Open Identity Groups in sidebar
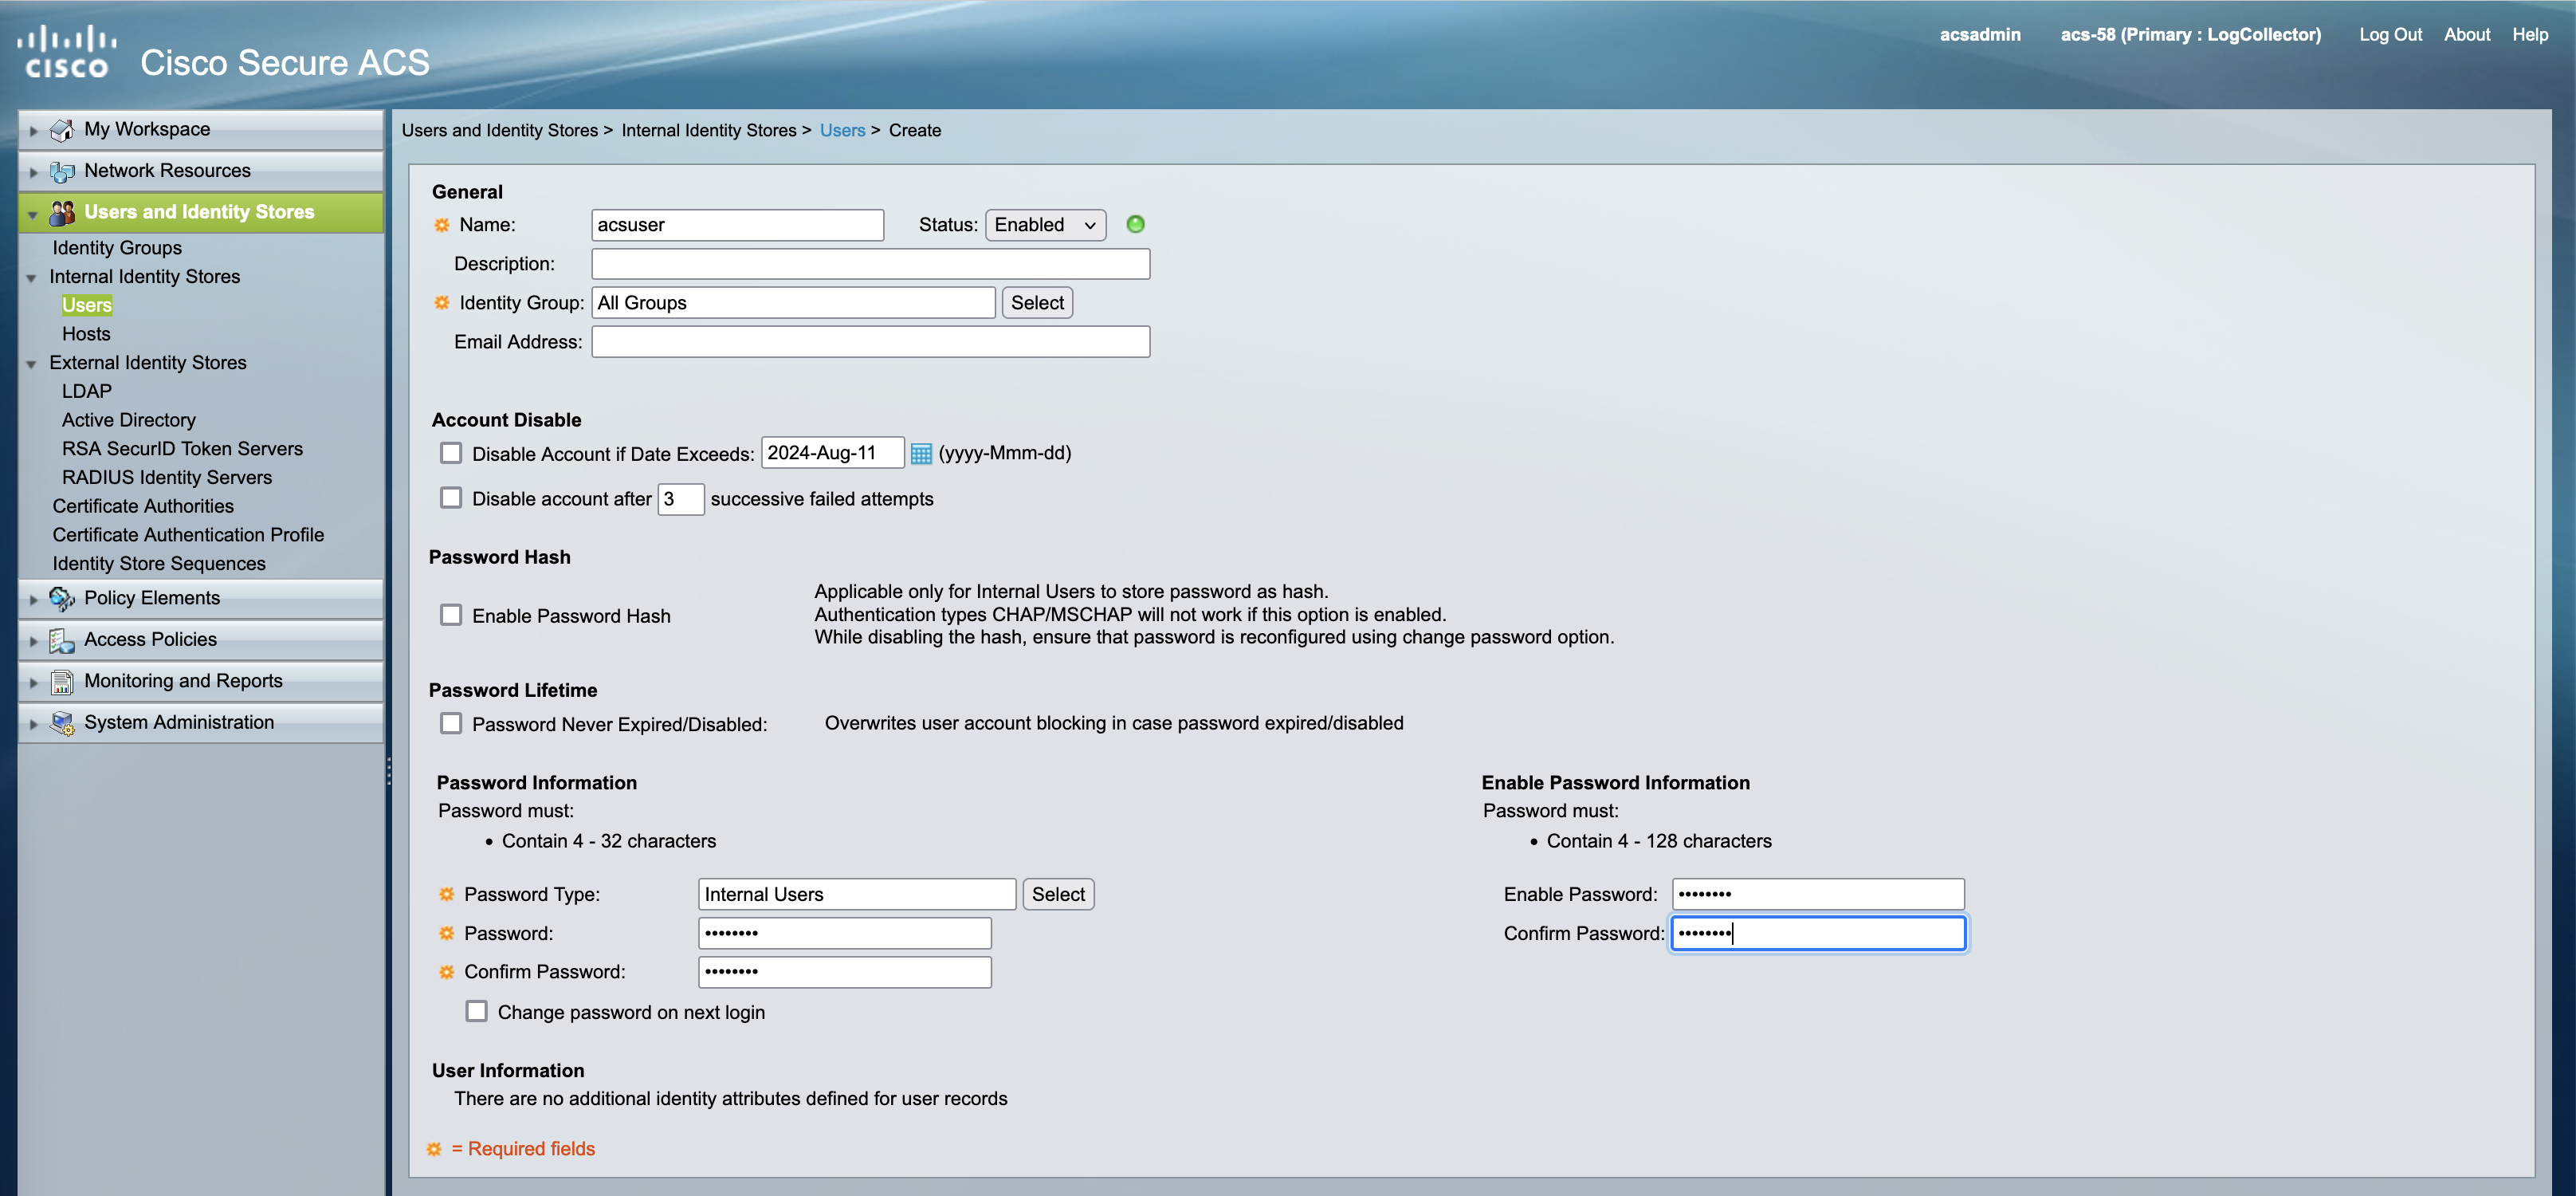Viewport: 2576px width, 1196px height. pos(117,248)
